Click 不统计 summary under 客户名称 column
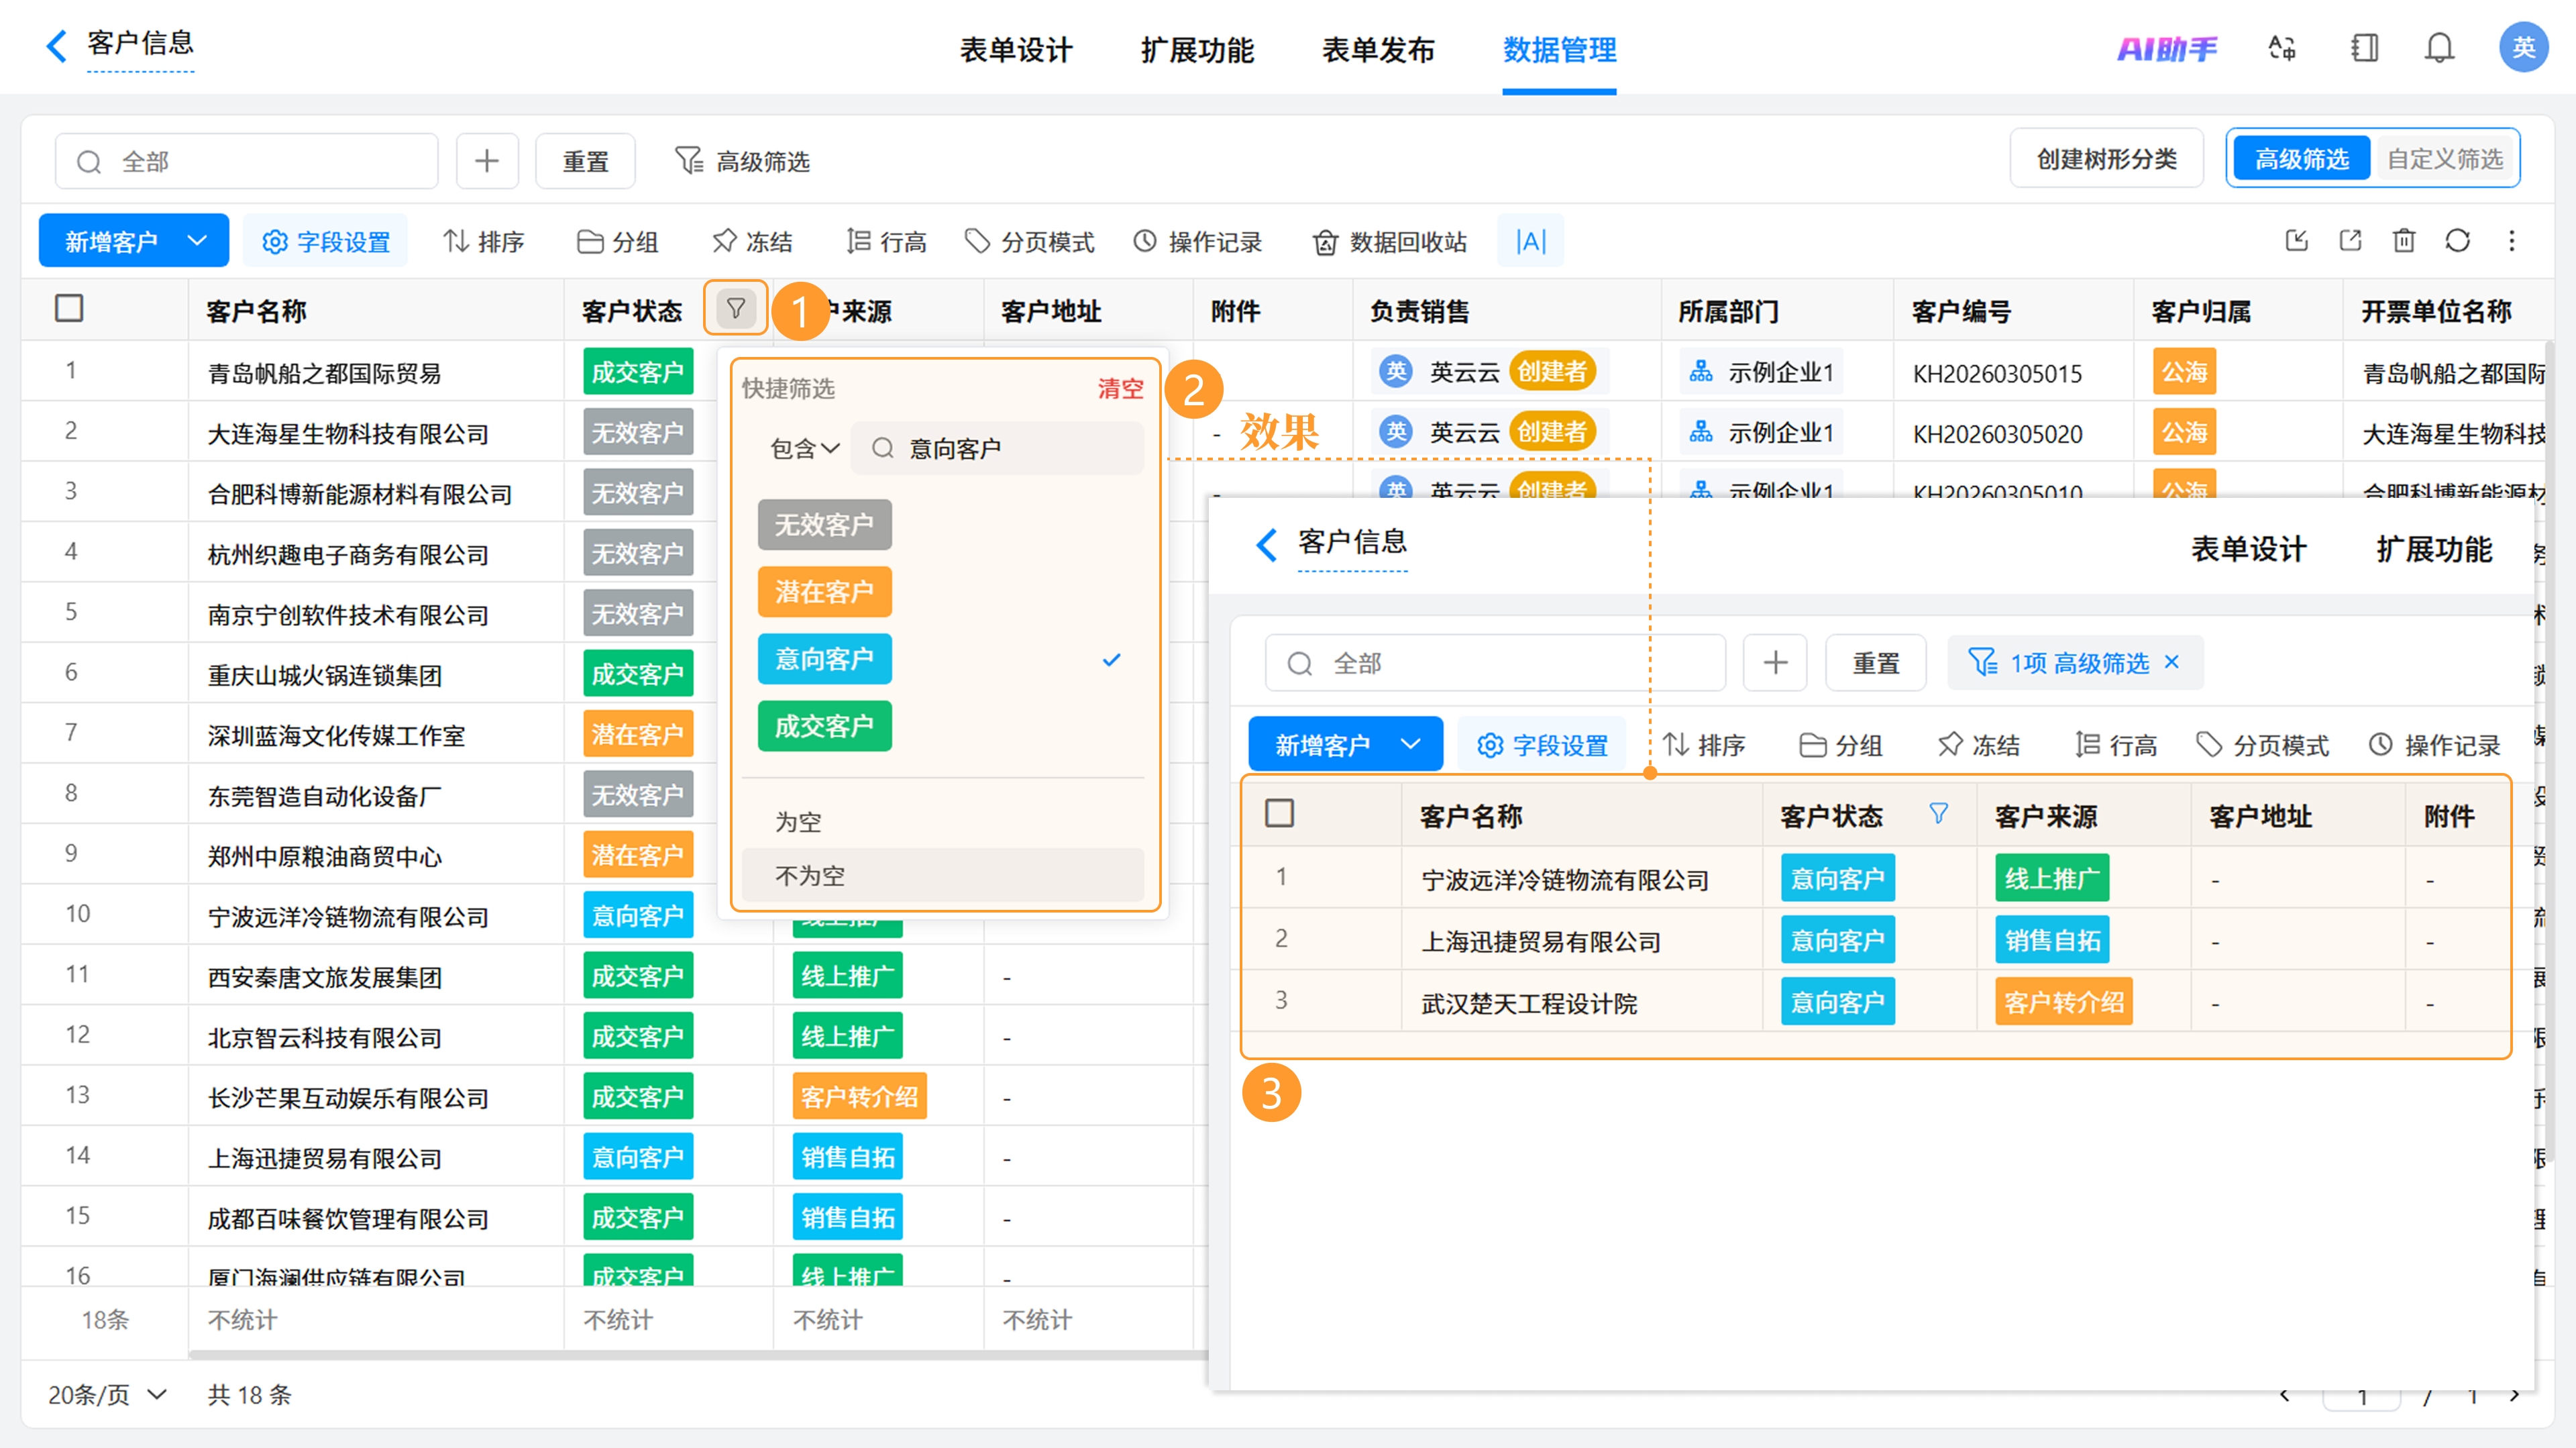Viewport: 2576px width, 1448px height. point(242,1319)
